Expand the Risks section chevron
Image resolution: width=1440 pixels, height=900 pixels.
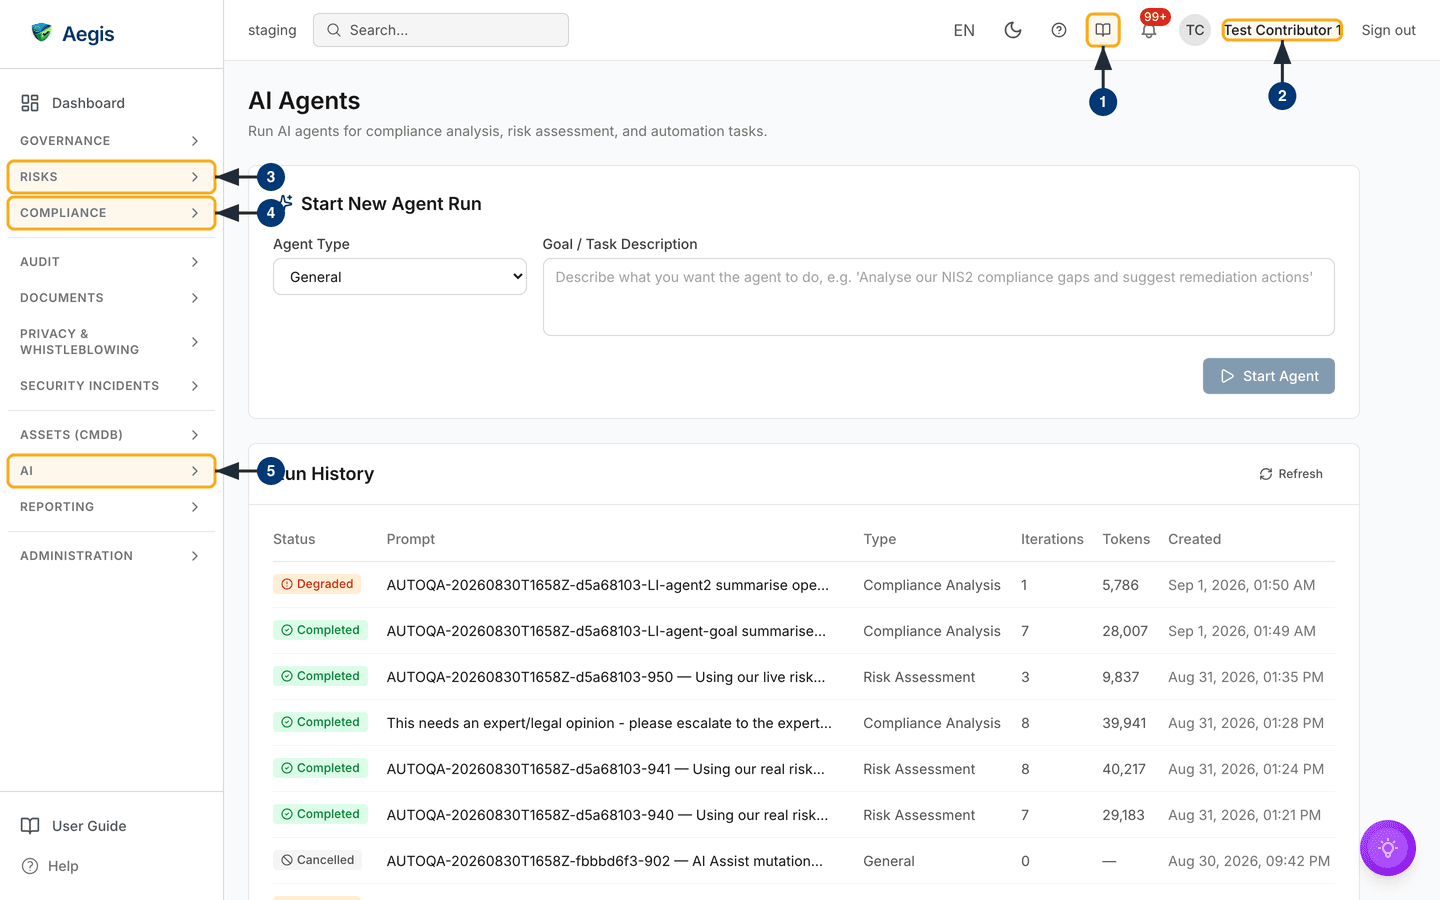pos(195,177)
